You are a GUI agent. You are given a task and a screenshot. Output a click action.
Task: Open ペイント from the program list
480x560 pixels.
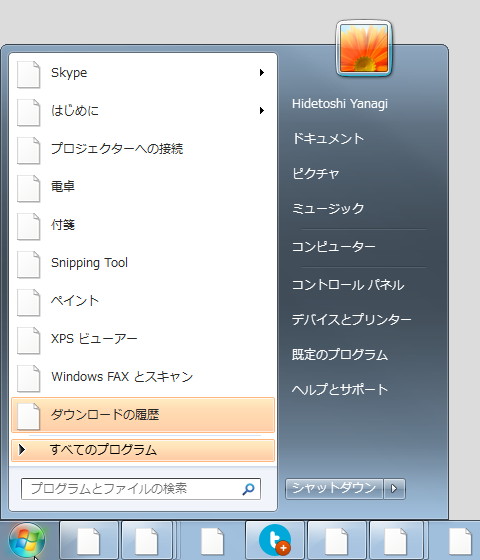(x=143, y=301)
